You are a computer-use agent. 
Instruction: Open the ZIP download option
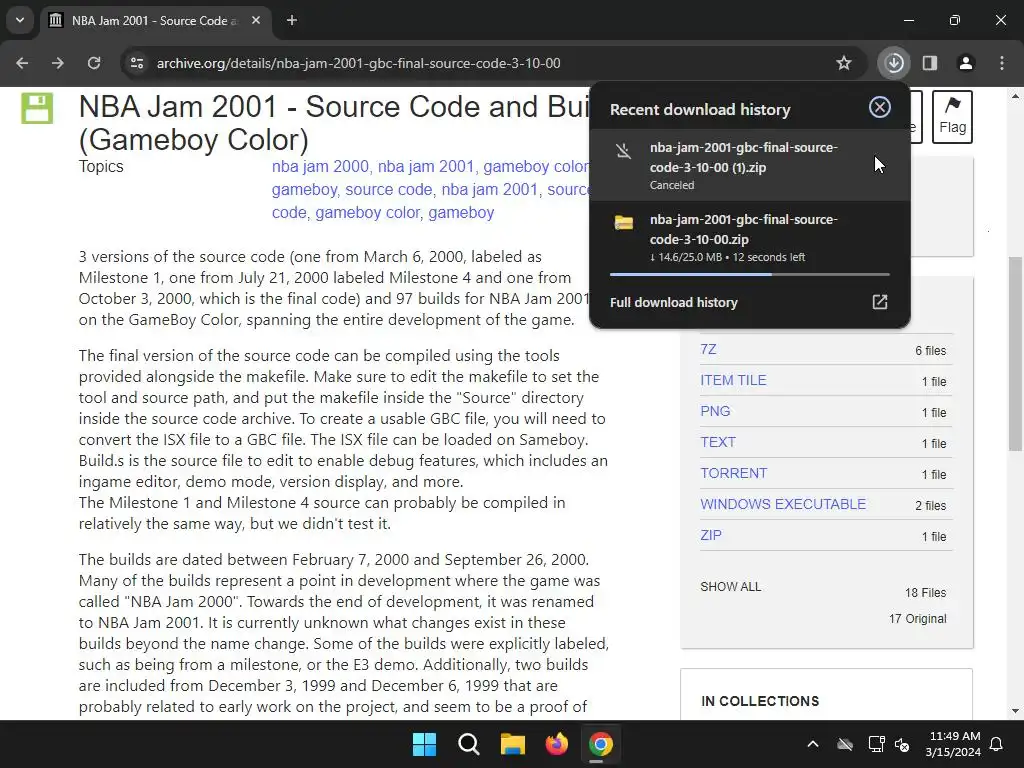click(711, 536)
